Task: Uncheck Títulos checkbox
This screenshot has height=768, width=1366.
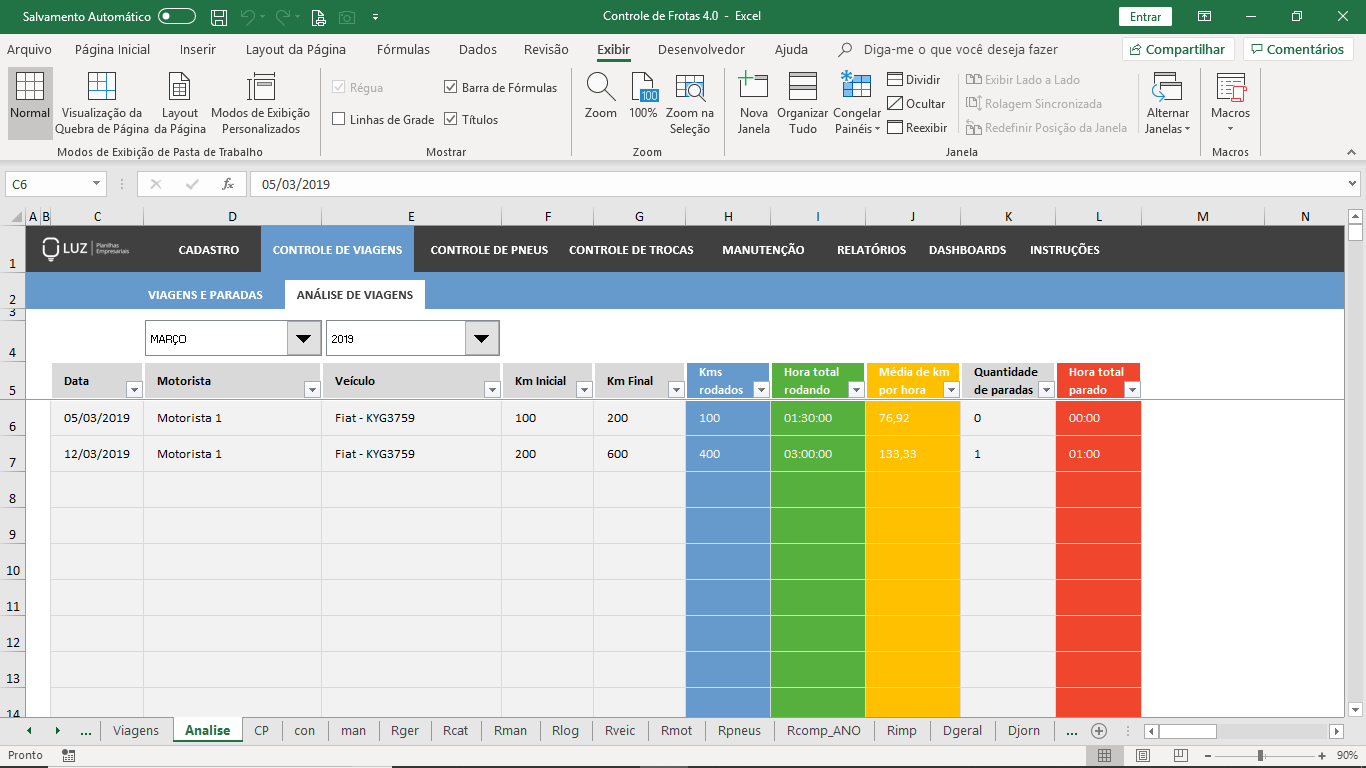Action: pos(451,120)
